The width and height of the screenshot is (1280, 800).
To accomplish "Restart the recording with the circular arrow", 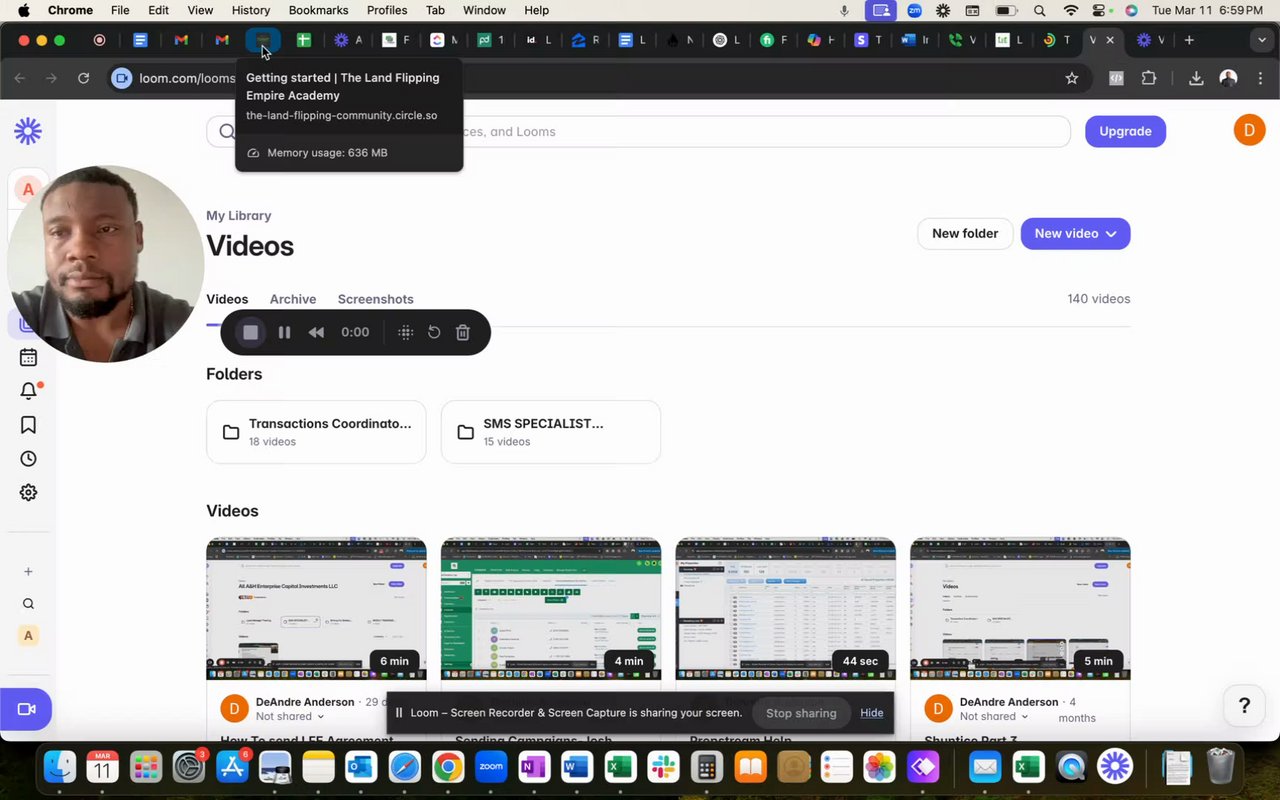I will (434, 332).
